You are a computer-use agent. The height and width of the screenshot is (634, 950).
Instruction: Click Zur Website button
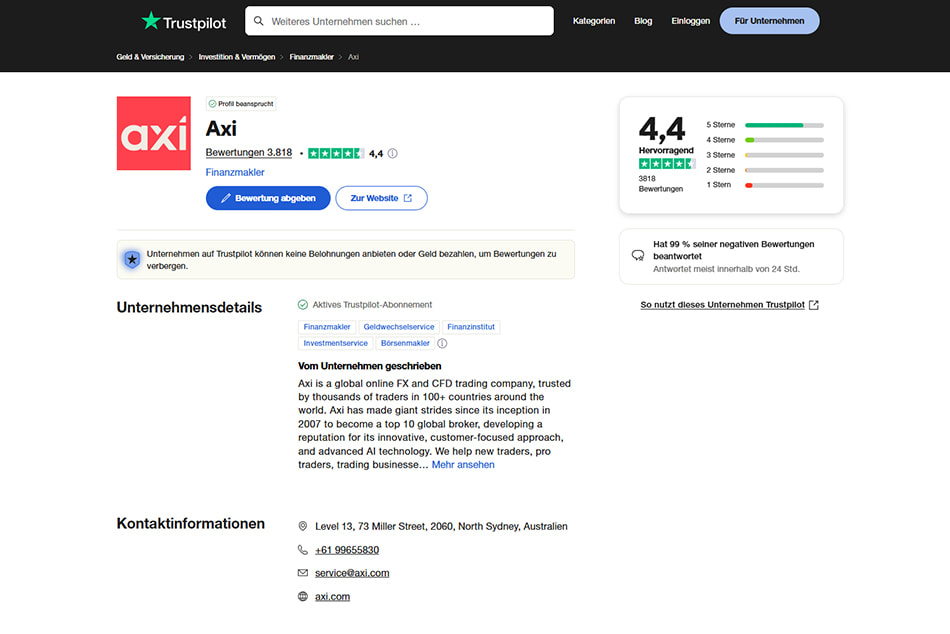[x=382, y=198]
